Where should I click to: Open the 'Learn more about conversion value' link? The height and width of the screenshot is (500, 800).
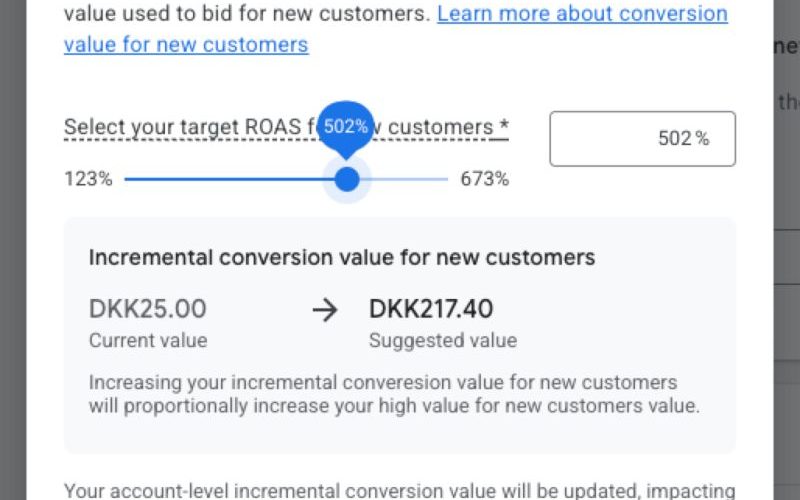[582, 15]
